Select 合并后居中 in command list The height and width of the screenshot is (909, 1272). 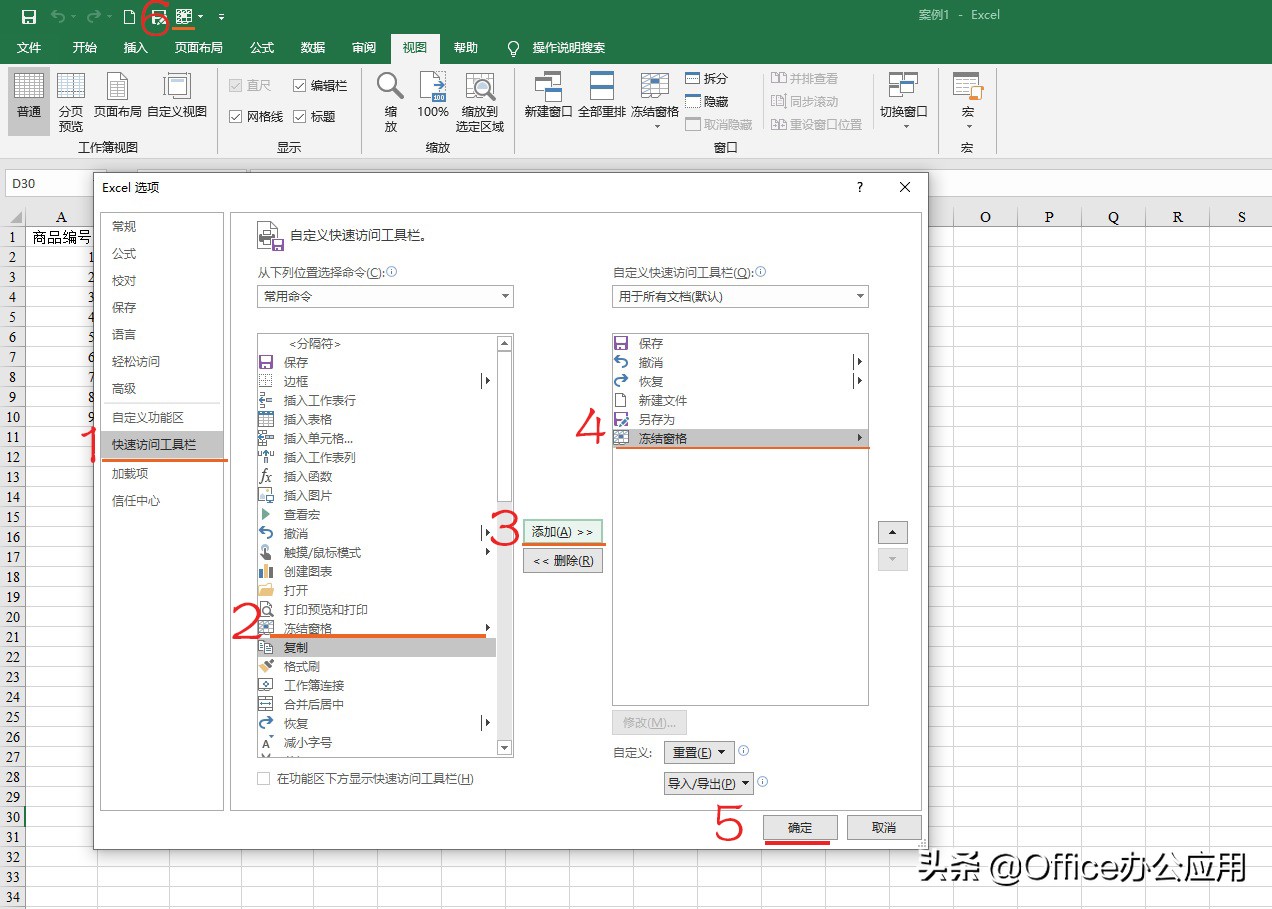(376, 704)
